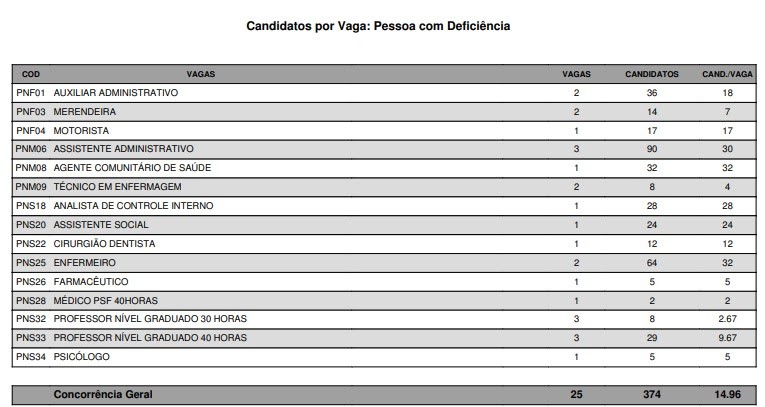
Task: Click Analista de Controle Interno entry
Action: [133, 206]
